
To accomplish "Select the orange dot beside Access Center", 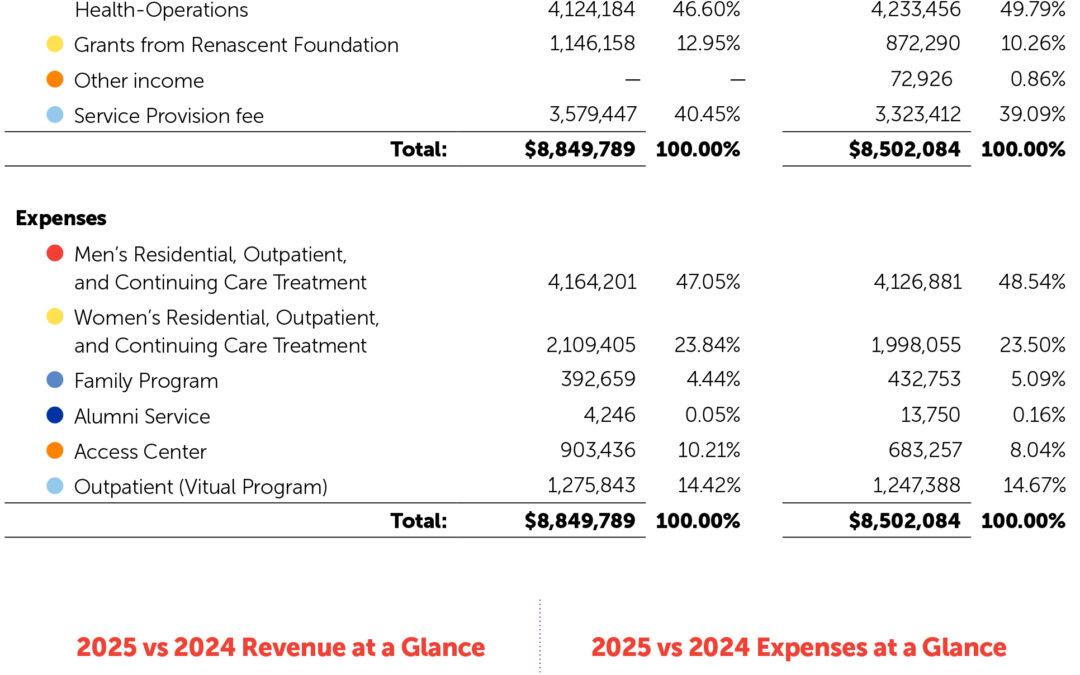I will [56, 451].
